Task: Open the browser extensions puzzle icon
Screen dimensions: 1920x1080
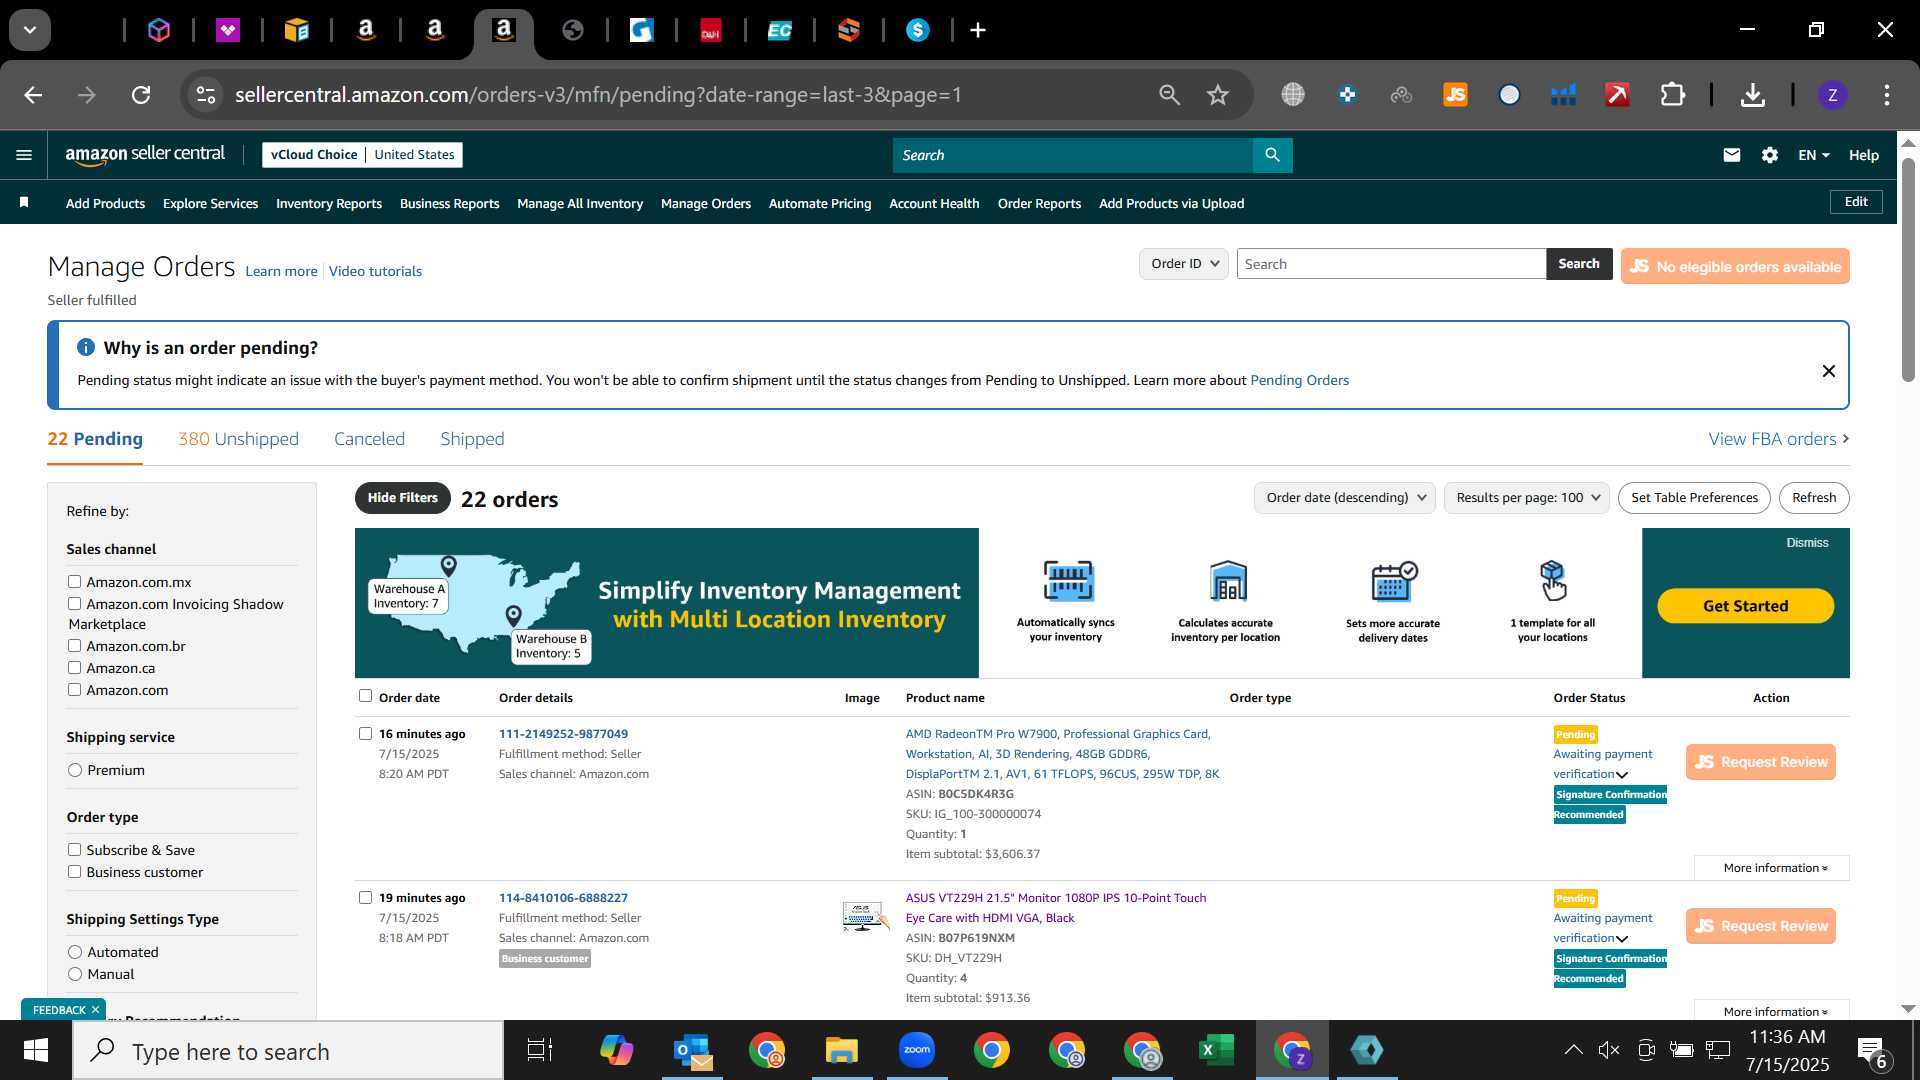Action: [x=1672, y=95]
